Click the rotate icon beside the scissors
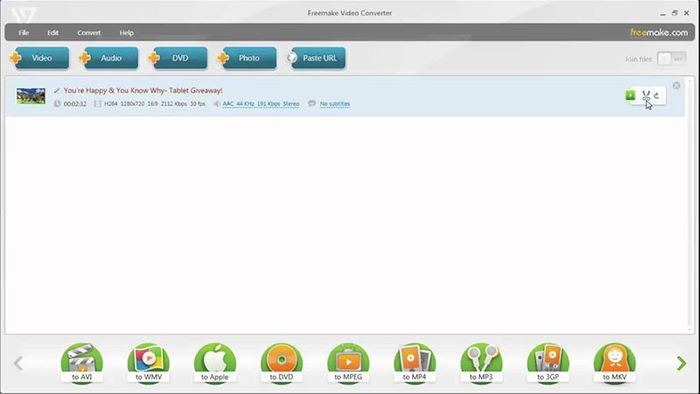Screen dimensions: 700x394 [656, 95]
